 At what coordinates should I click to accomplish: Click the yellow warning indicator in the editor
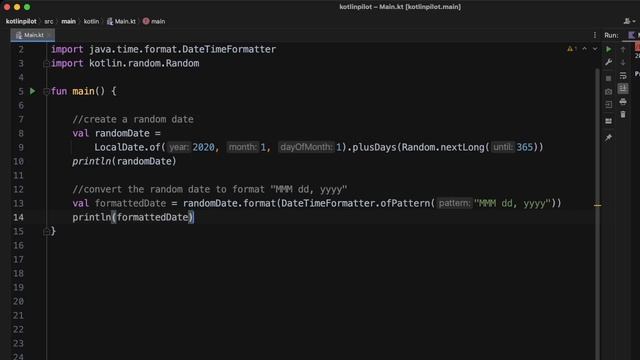coord(572,49)
